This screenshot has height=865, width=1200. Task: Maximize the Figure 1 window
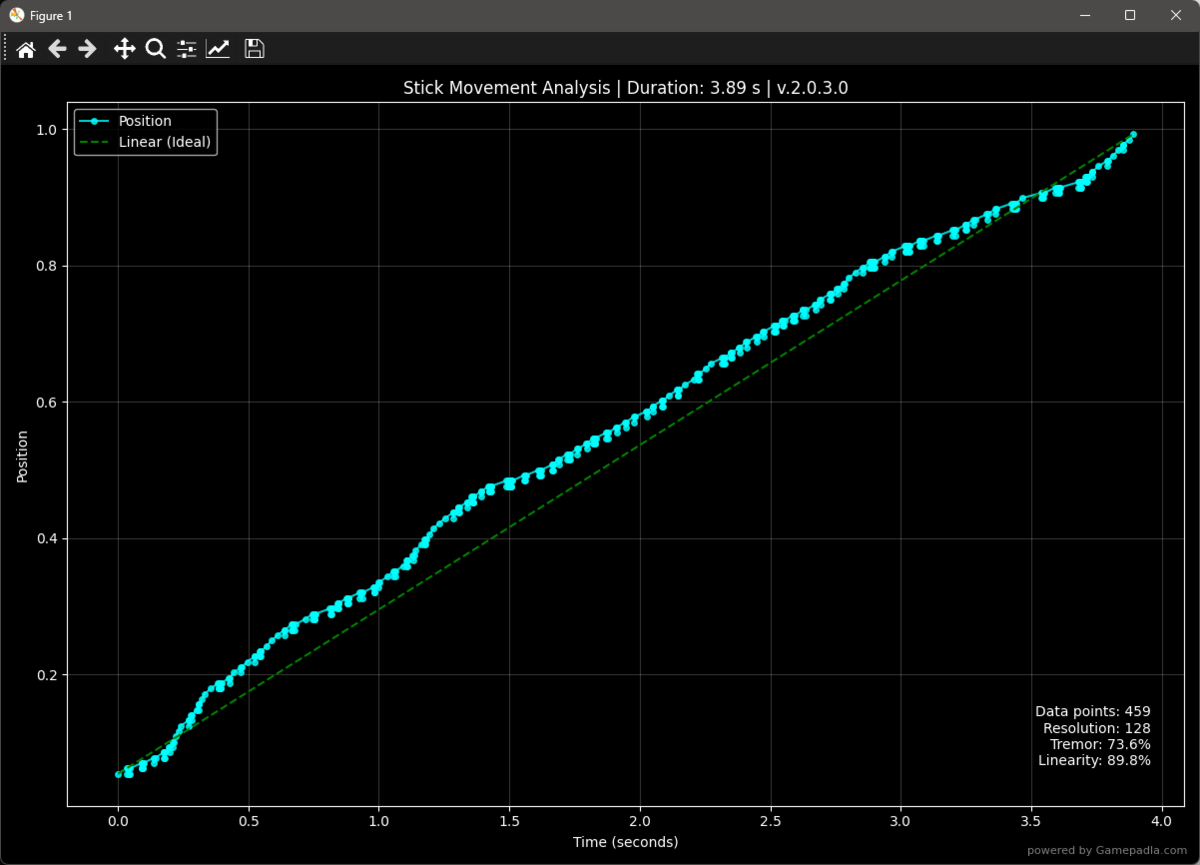1130,15
